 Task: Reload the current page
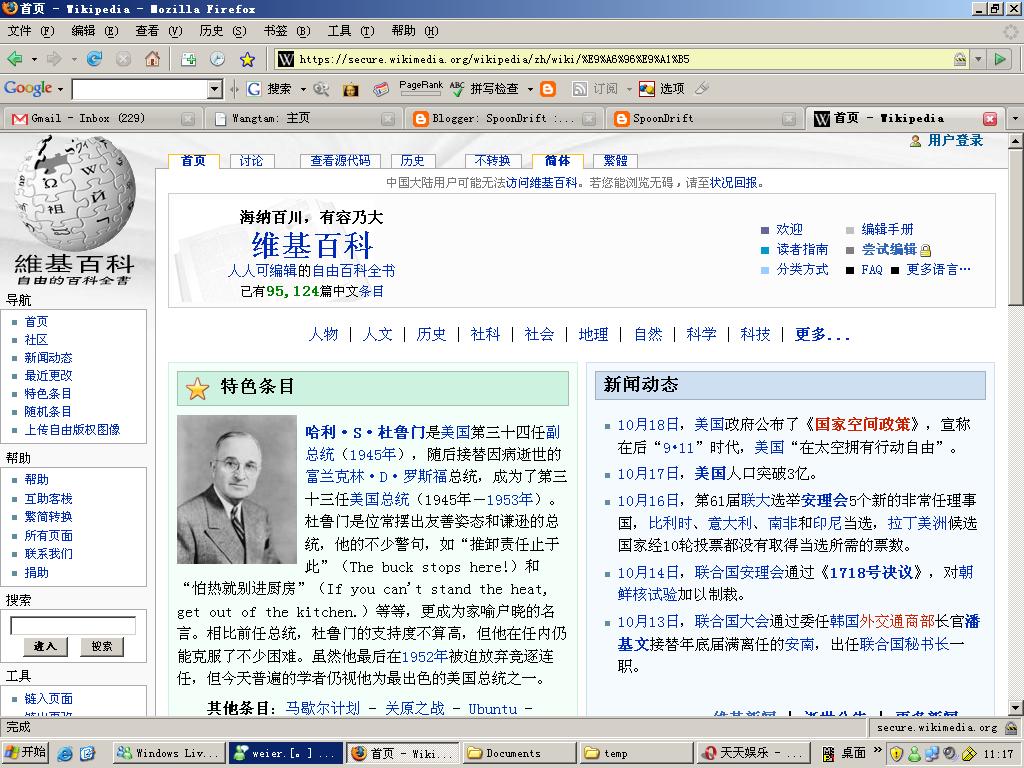point(95,59)
